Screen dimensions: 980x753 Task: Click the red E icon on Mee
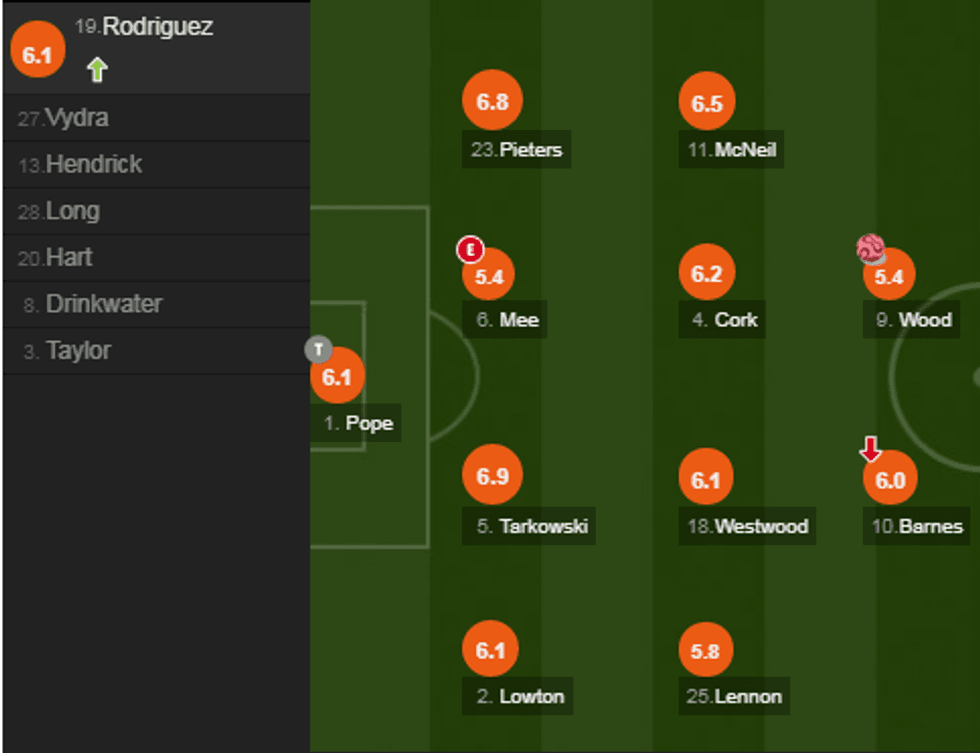[x=468, y=249]
